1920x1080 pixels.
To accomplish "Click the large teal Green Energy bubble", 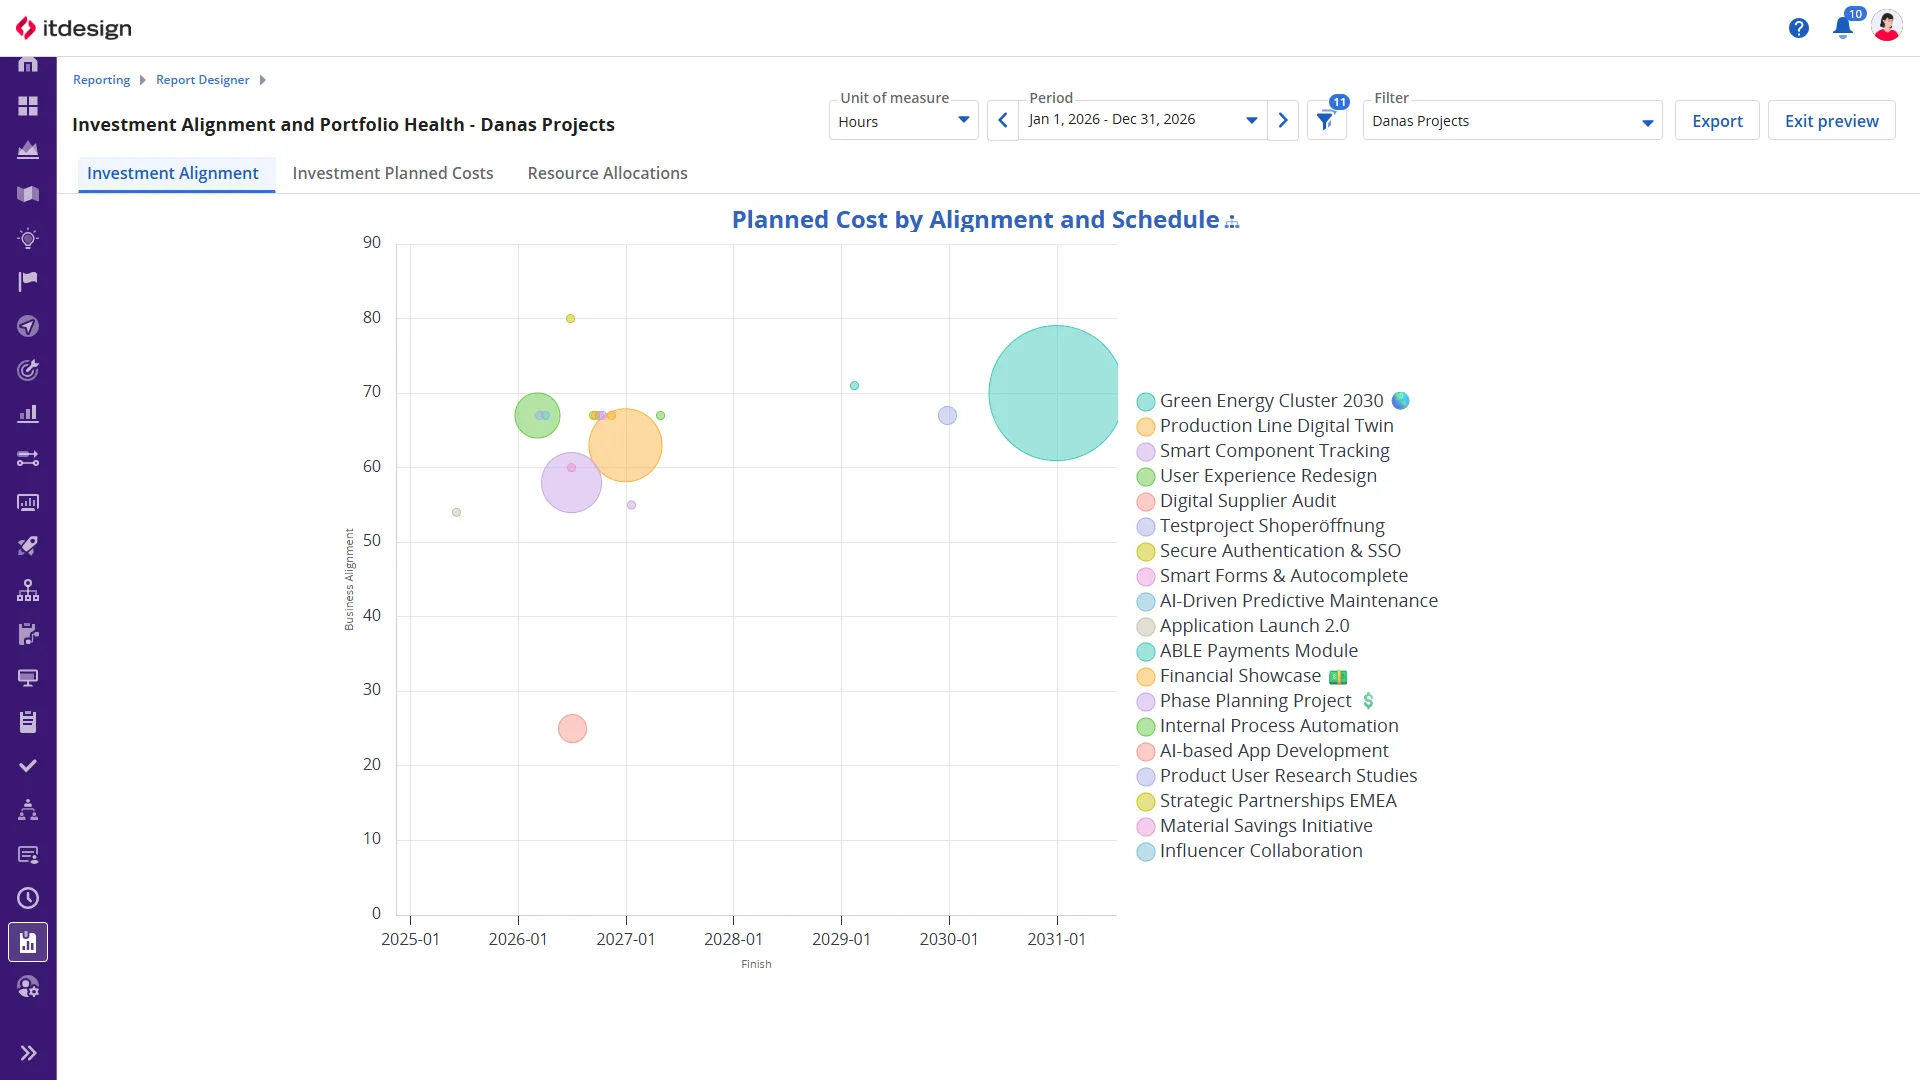I will click(x=1055, y=393).
